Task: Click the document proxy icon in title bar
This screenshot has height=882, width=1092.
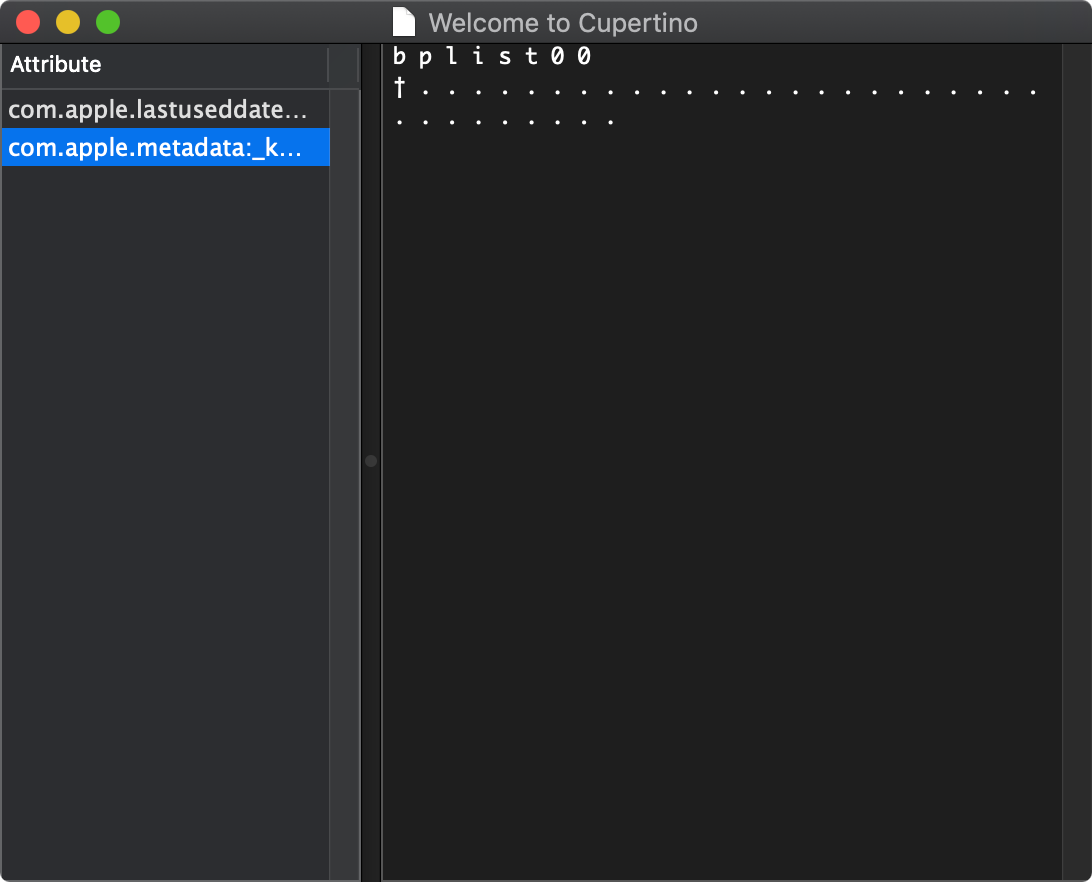Action: click(x=404, y=22)
